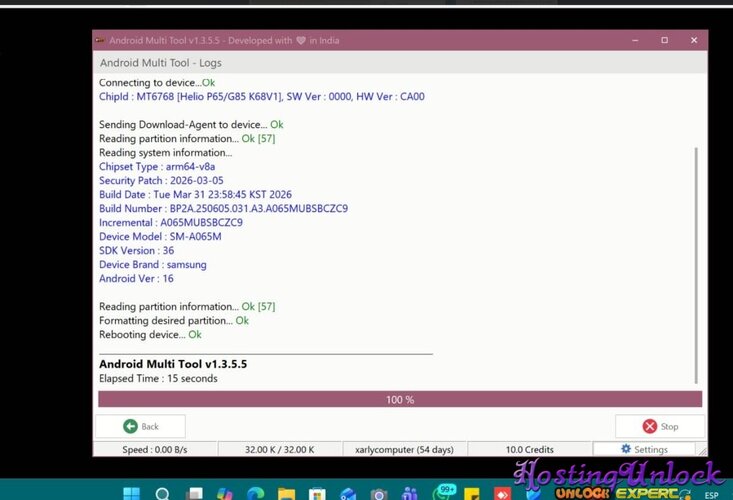733x500 pixels.
Task: Launch Copilot from the taskbar
Action: [x=224, y=493]
